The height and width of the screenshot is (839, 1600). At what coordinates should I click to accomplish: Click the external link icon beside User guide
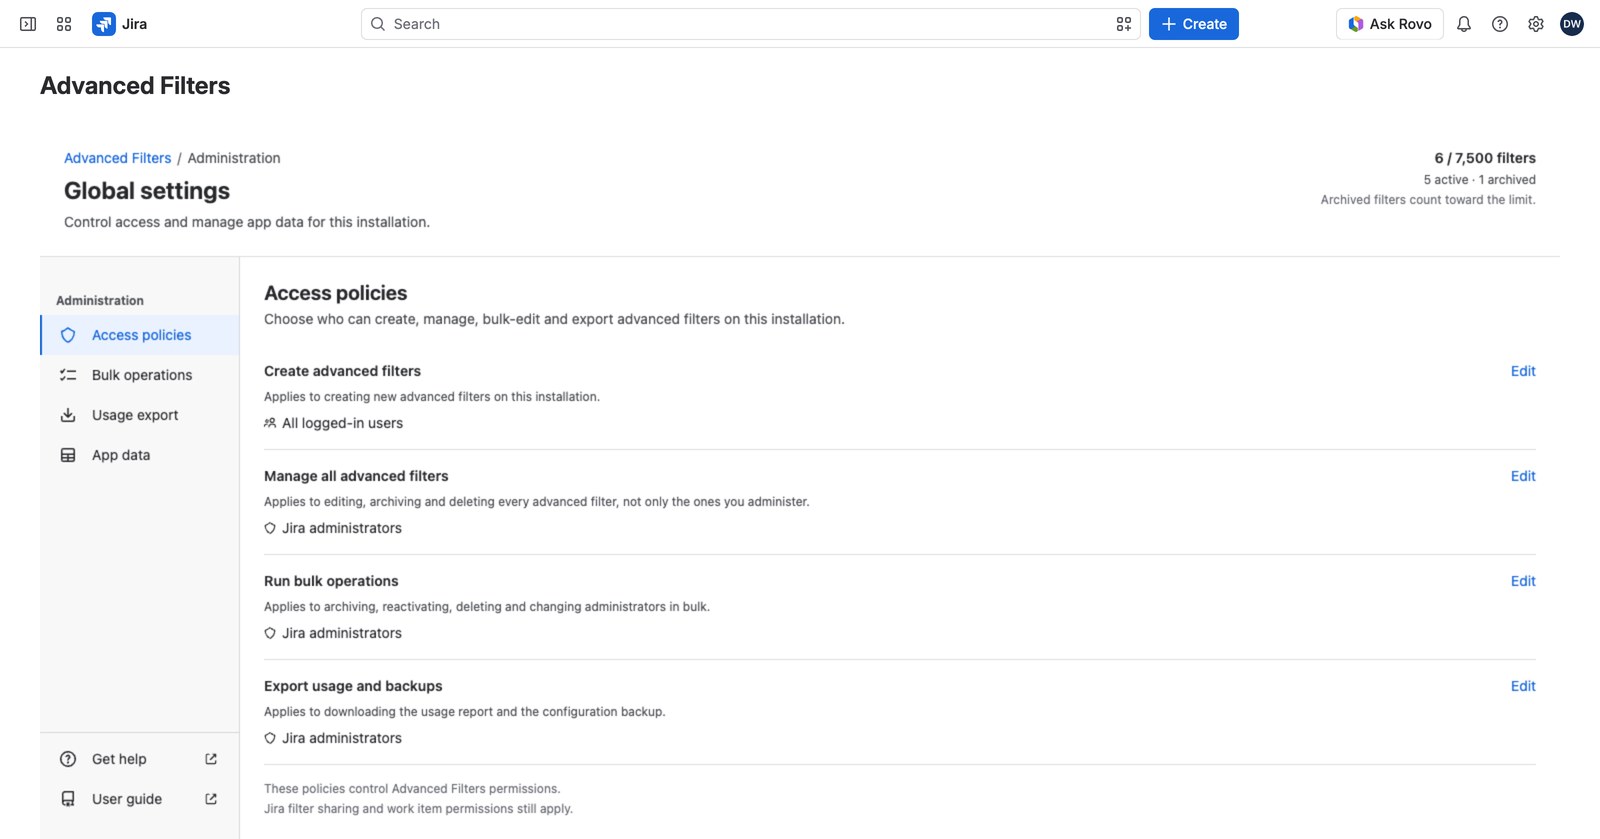211,799
